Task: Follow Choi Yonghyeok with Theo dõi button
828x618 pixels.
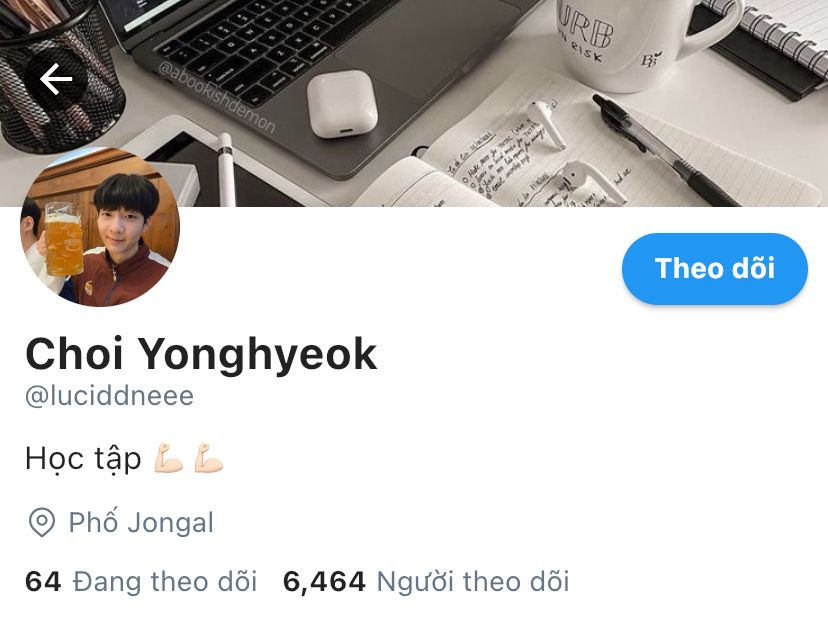Action: click(x=714, y=268)
